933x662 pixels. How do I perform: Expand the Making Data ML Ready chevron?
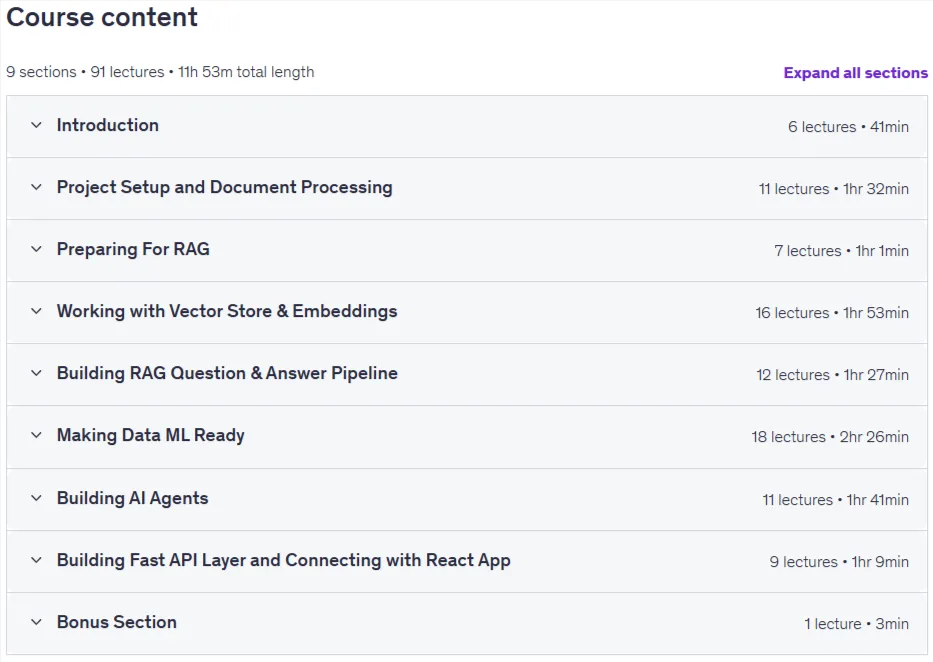pos(36,435)
